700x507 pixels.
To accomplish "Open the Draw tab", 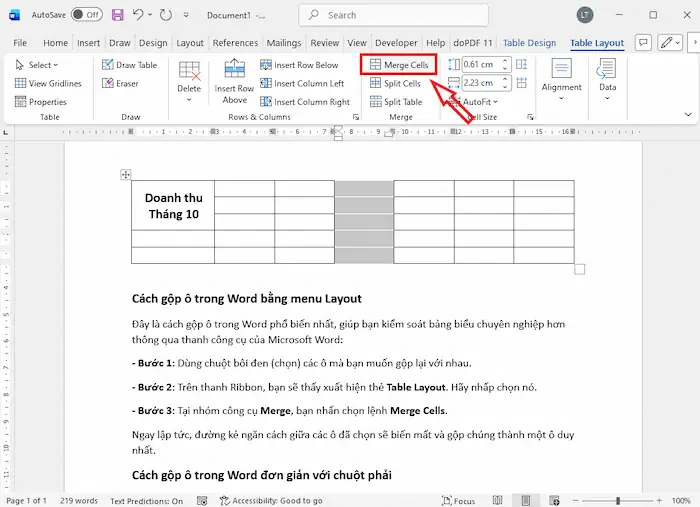I will [x=120, y=43].
